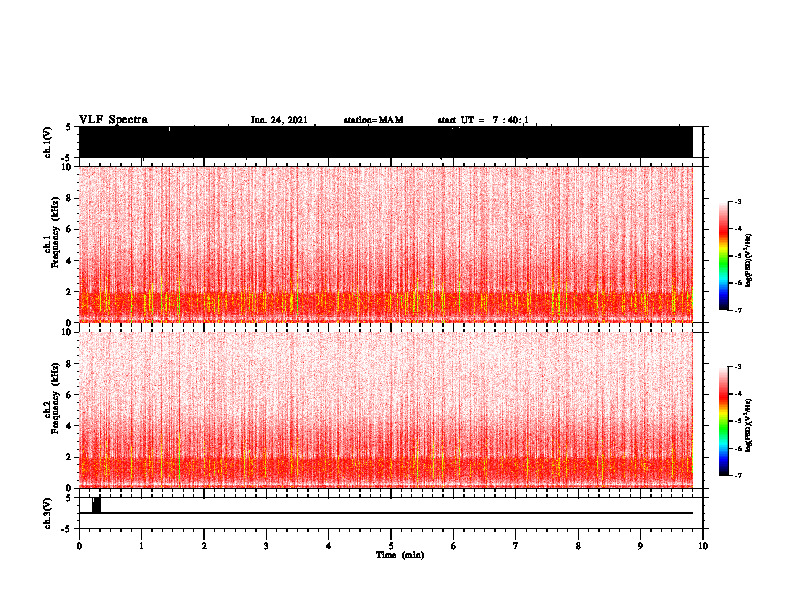Click the 'station=MAM' header text
792x612 pixels.
[x=373, y=120]
